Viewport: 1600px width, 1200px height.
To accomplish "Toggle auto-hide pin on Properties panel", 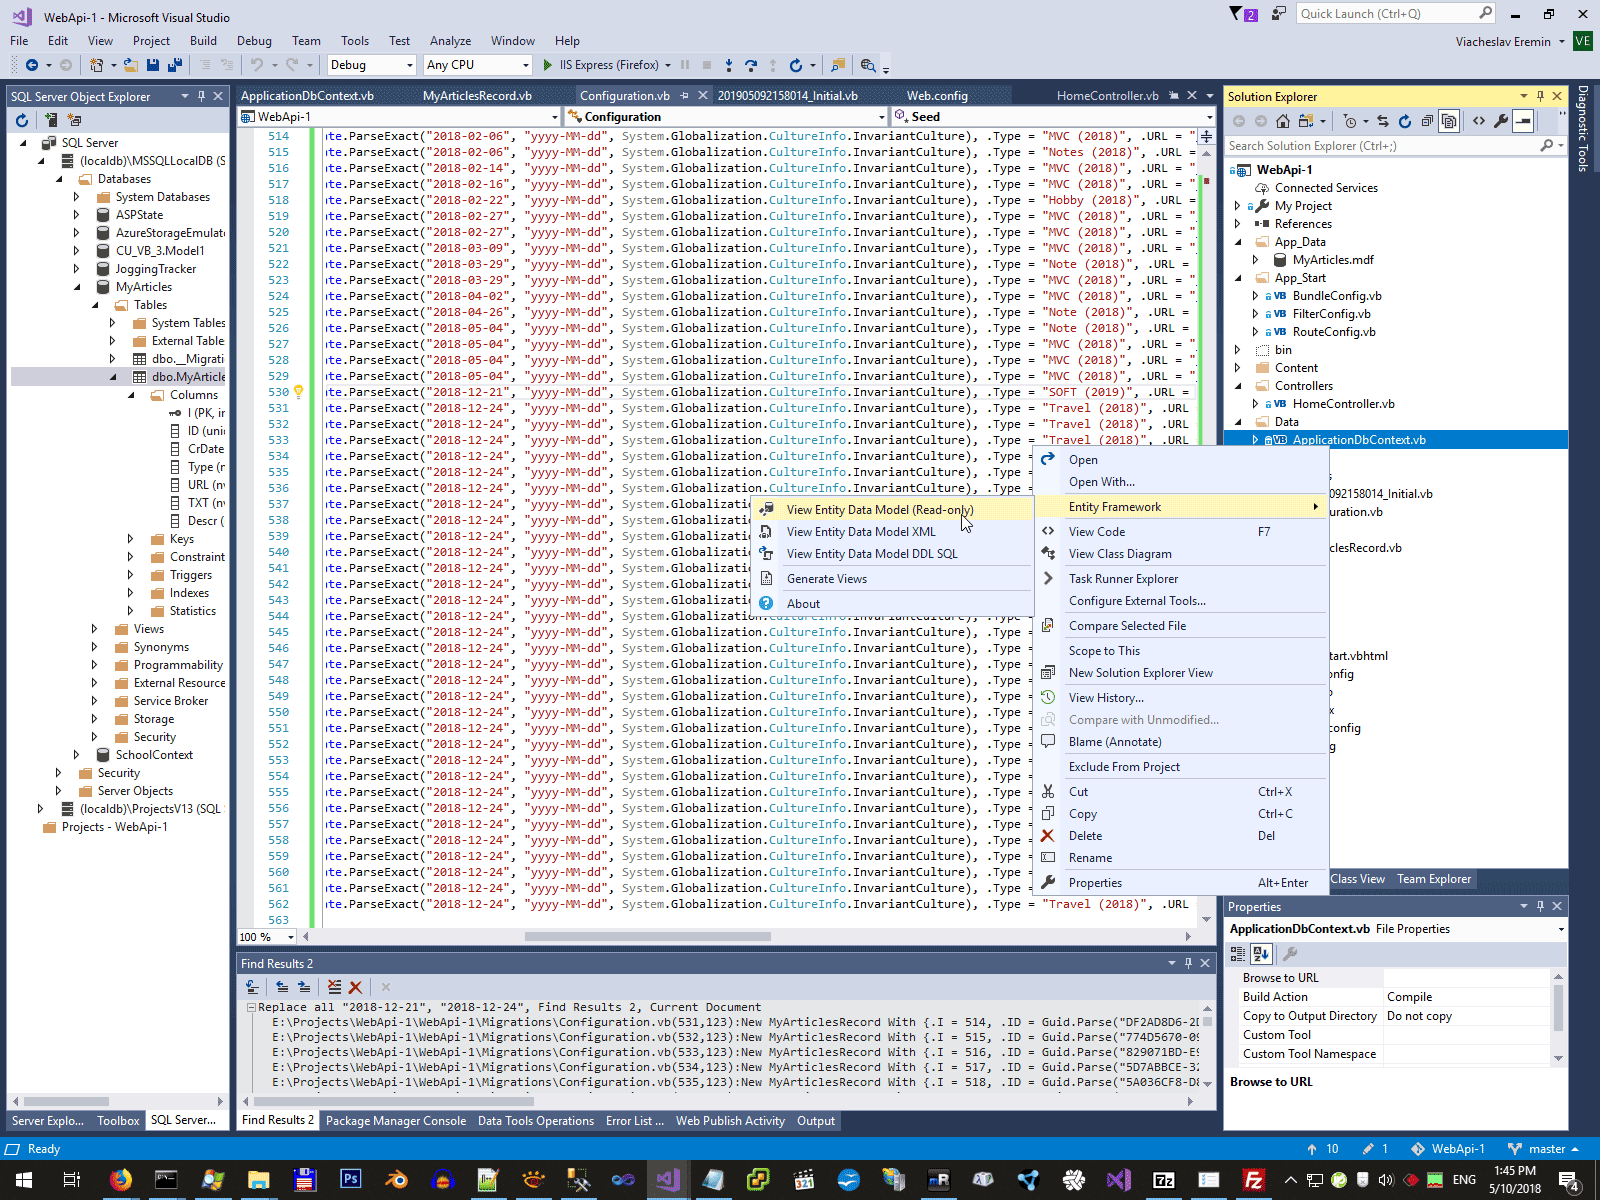I will [1541, 906].
